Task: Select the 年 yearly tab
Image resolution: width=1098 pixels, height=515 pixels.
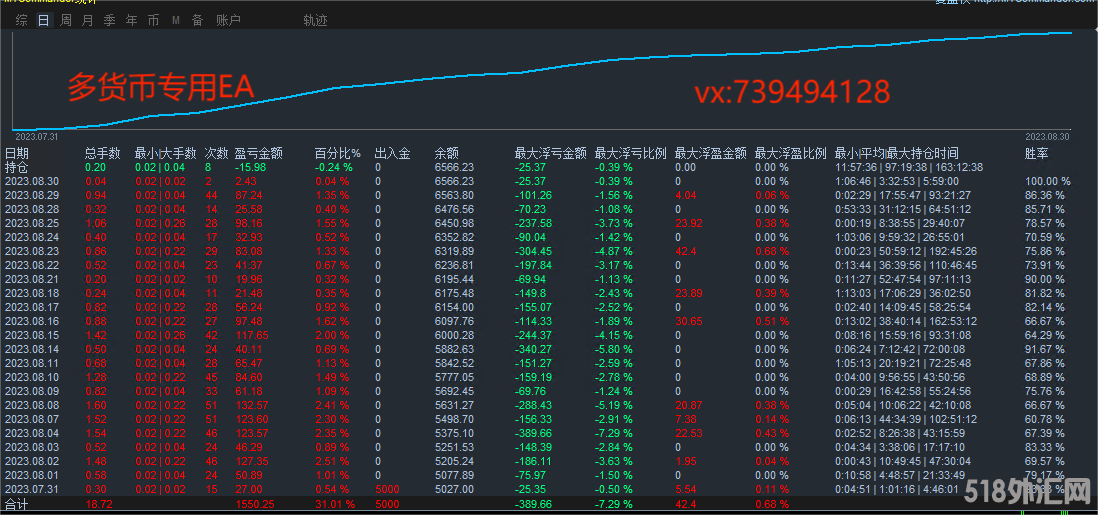Action: (x=131, y=20)
